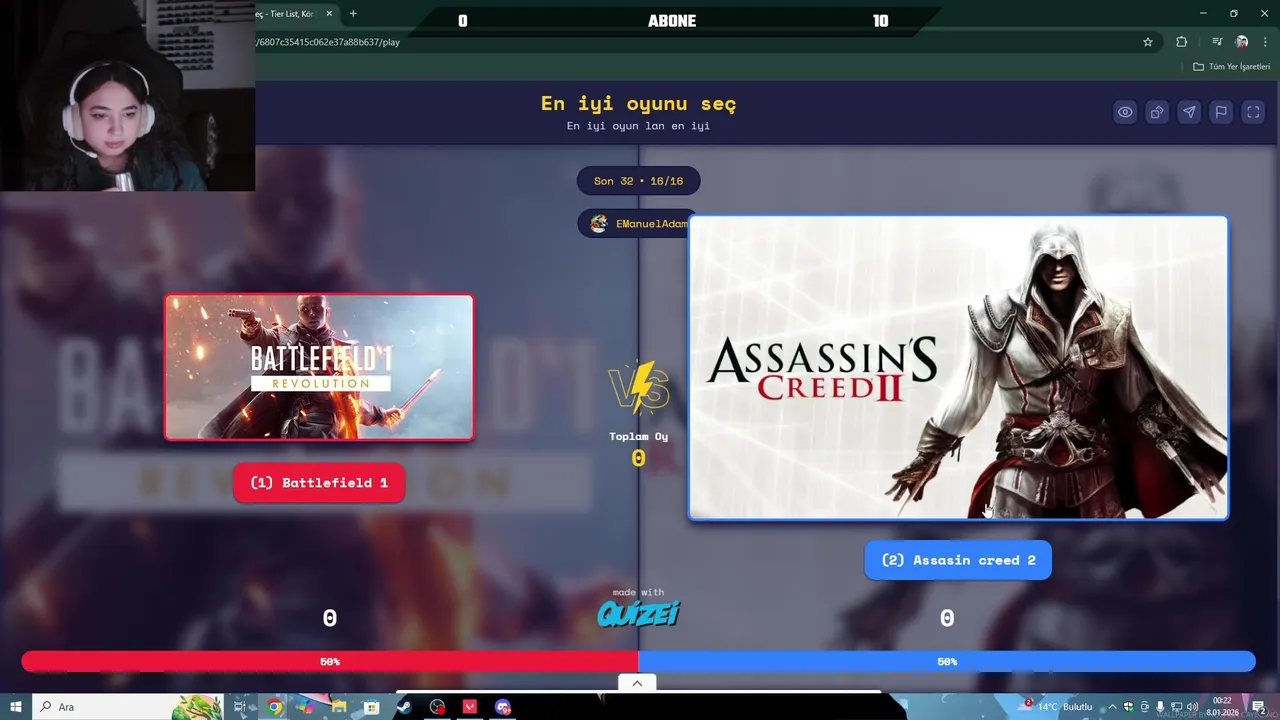Open a new browser tab
The image size is (1280, 720).
point(353,14)
